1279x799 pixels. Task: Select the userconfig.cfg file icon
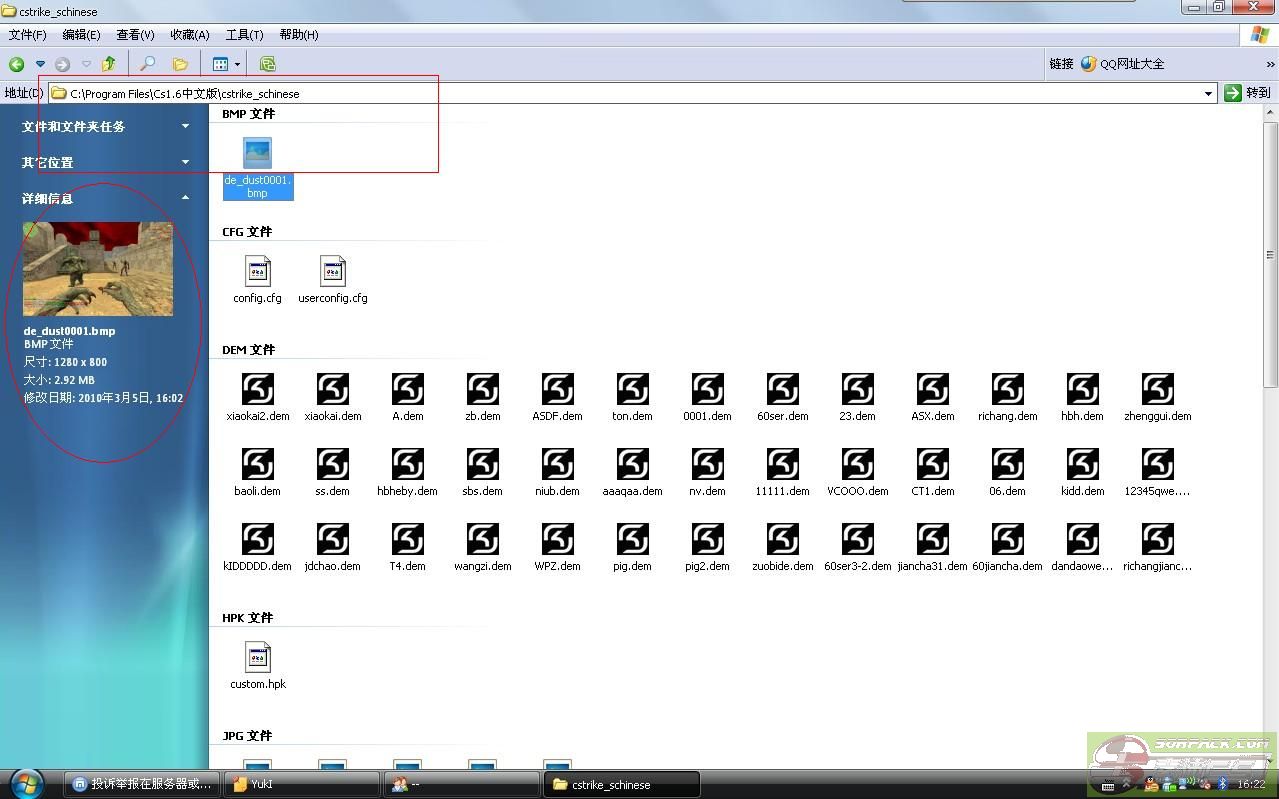click(x=332, y=272)
